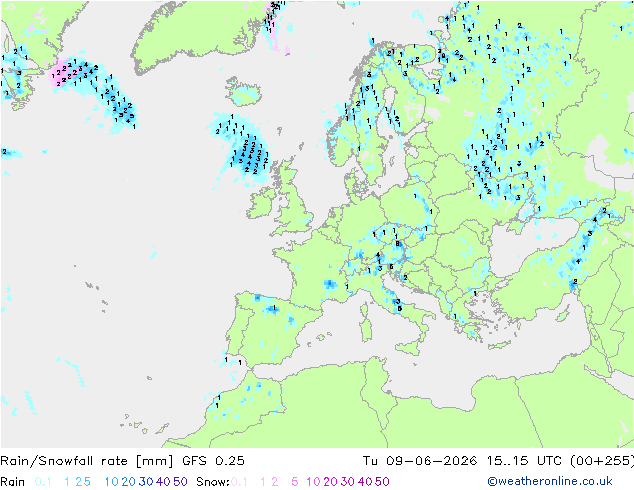Click the 'Rain' legend label

[13, 482]
